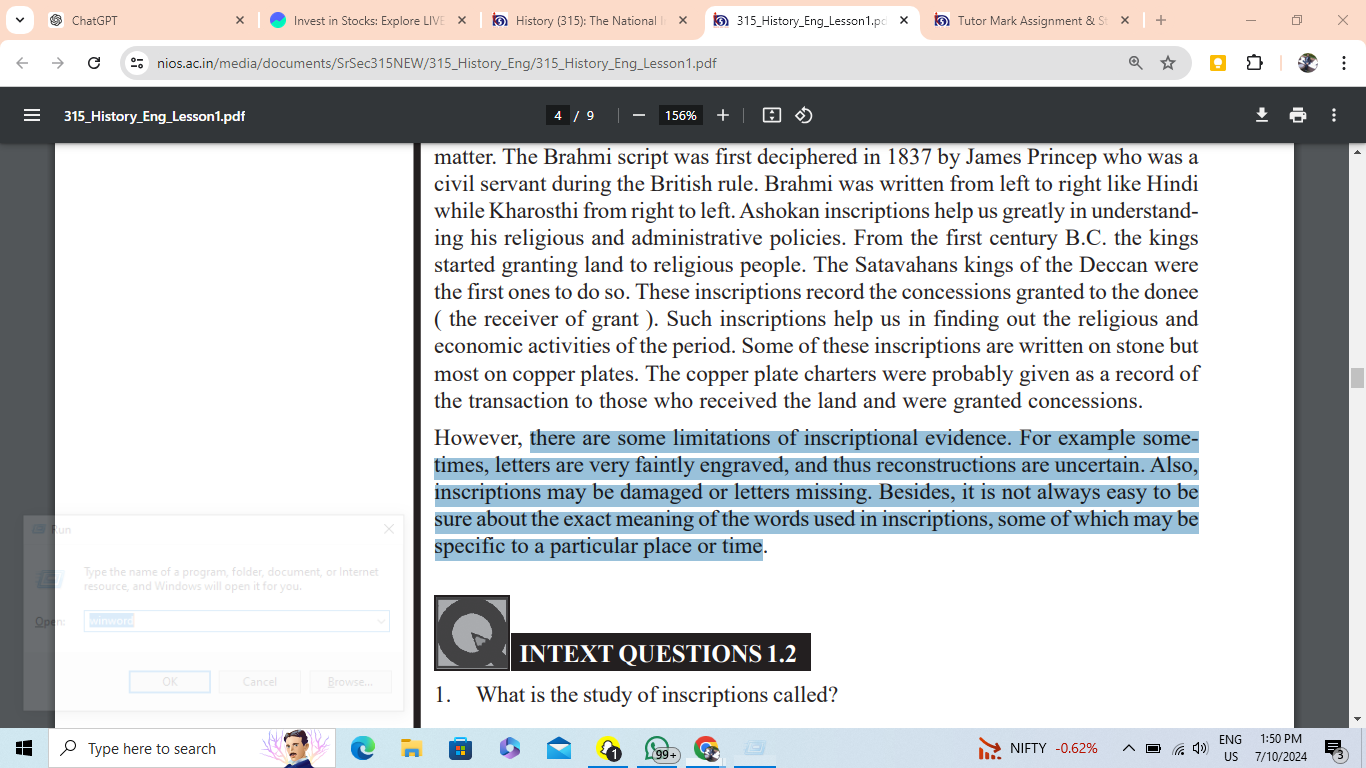Viewport: 1366px width, 768px height.
Task: Click the Browse button in Run dialog
Action: tap(349, 682)
